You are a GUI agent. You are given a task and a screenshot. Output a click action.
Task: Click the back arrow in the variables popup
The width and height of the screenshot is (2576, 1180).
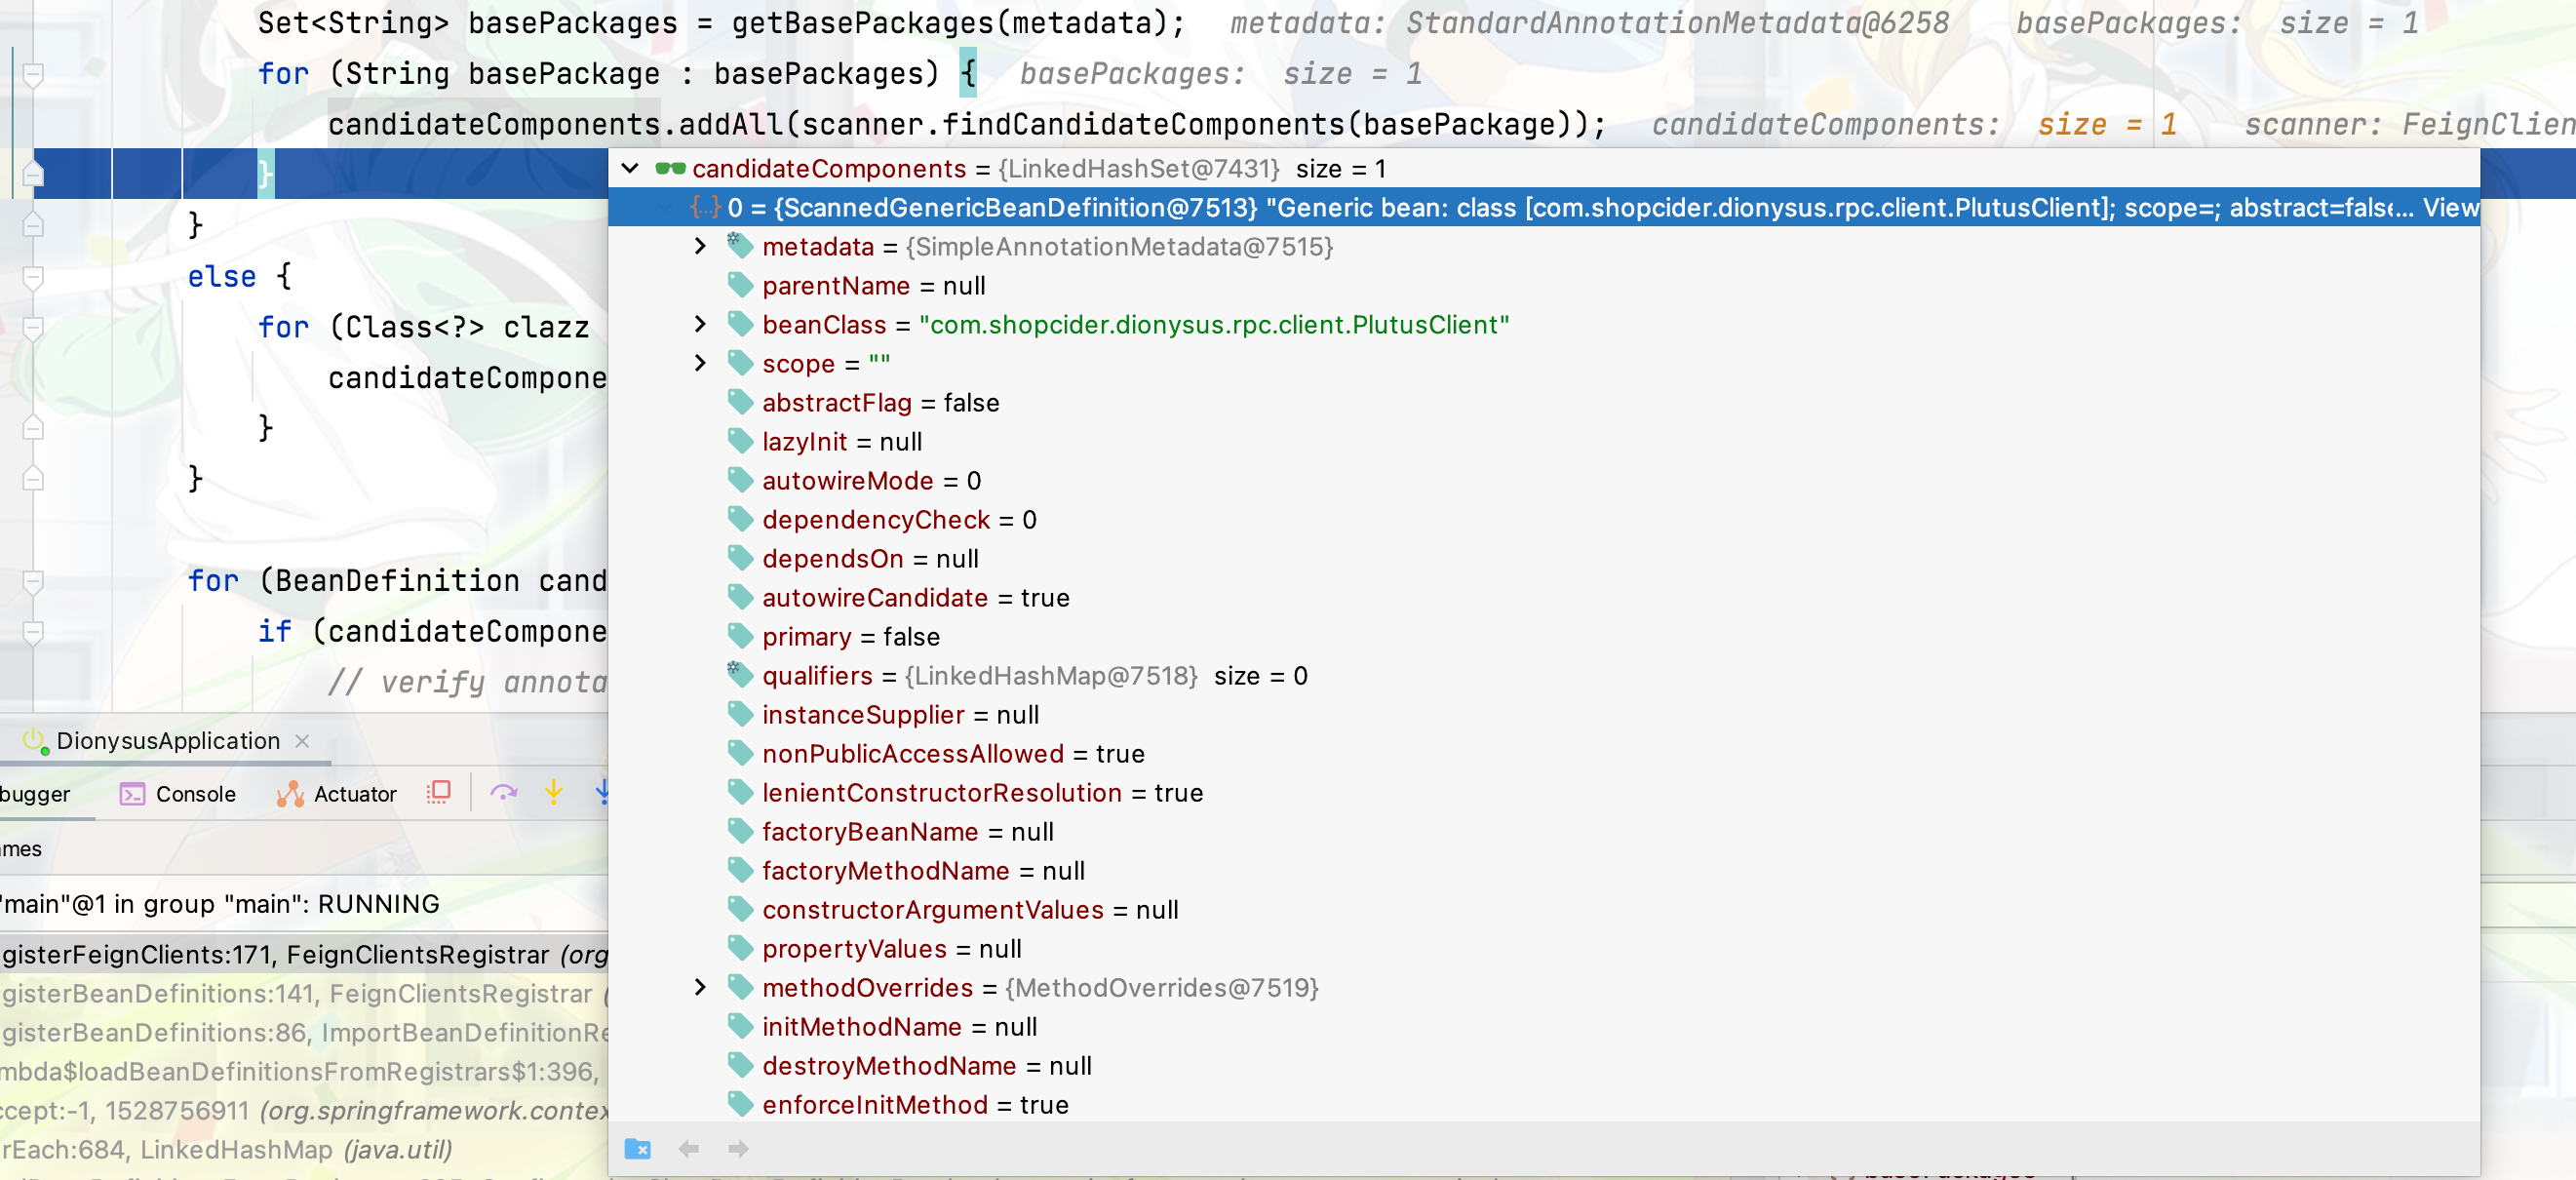[x=688, y=1148]
